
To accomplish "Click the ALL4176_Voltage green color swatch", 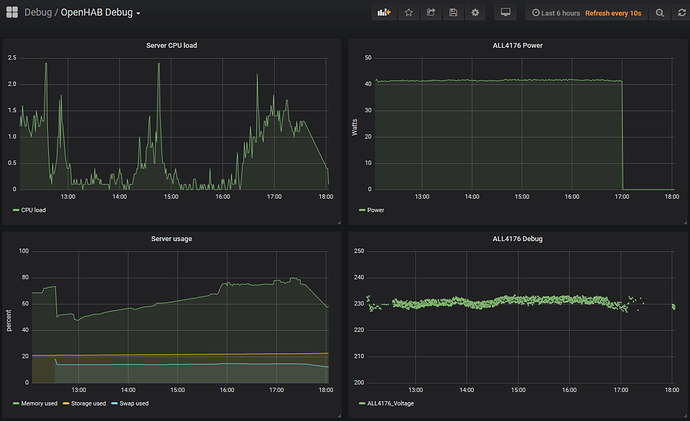I will tap(362, 403).
